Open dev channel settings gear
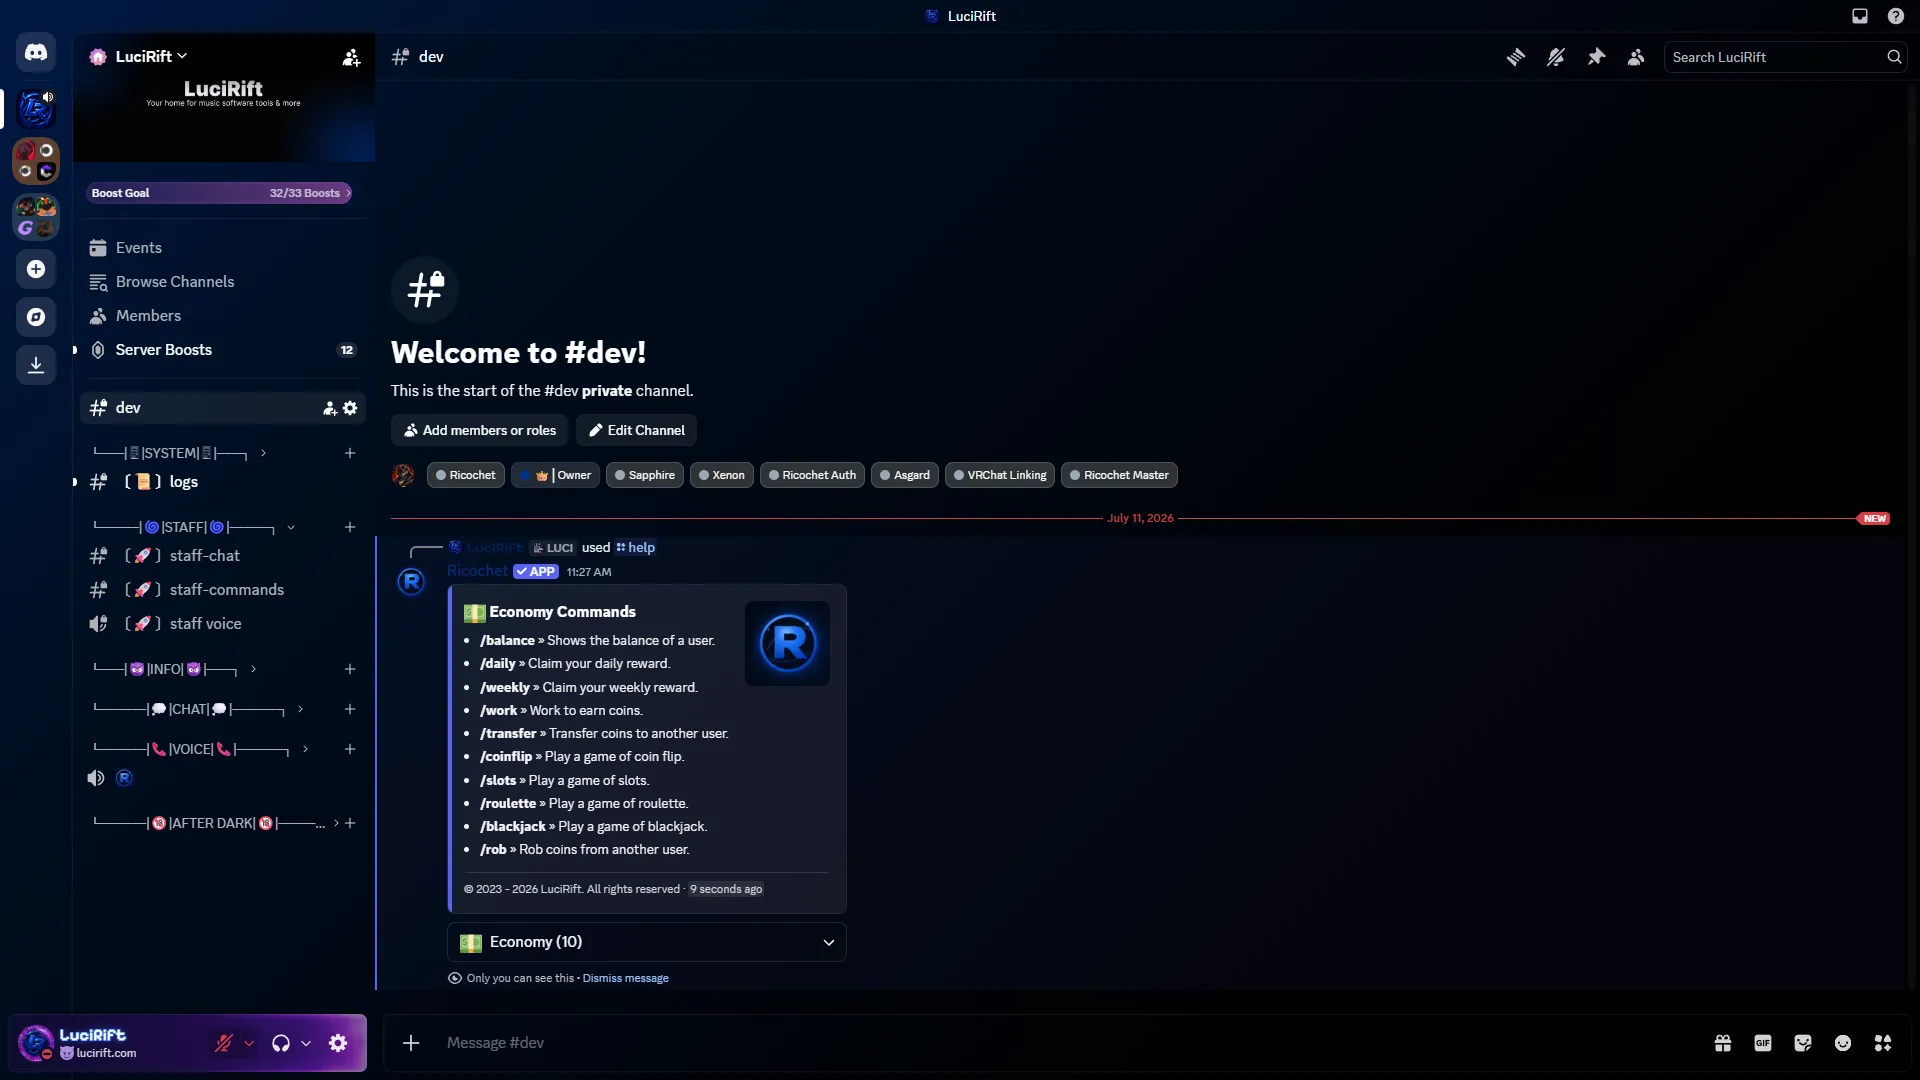The image size is (1920, 1080). 350,408
